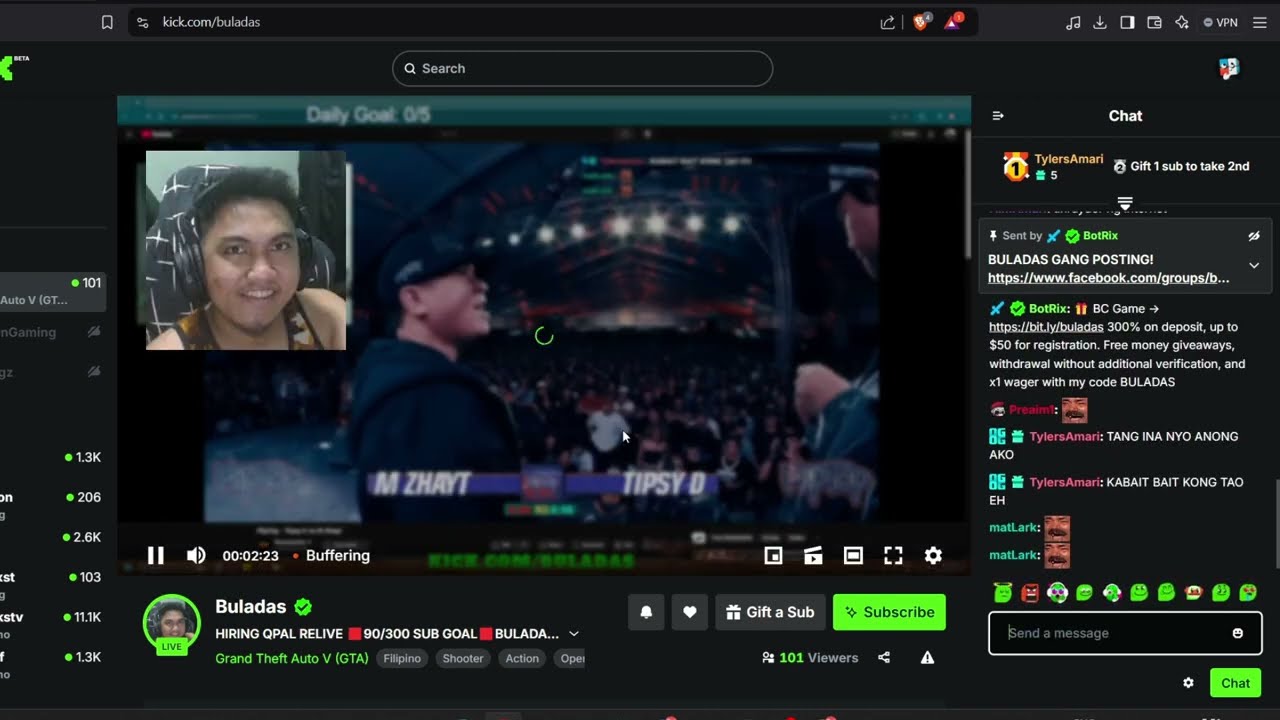Open Leo AI sparkle icon
Viewport: 1280px width, 720px height.
point(1181,22)
